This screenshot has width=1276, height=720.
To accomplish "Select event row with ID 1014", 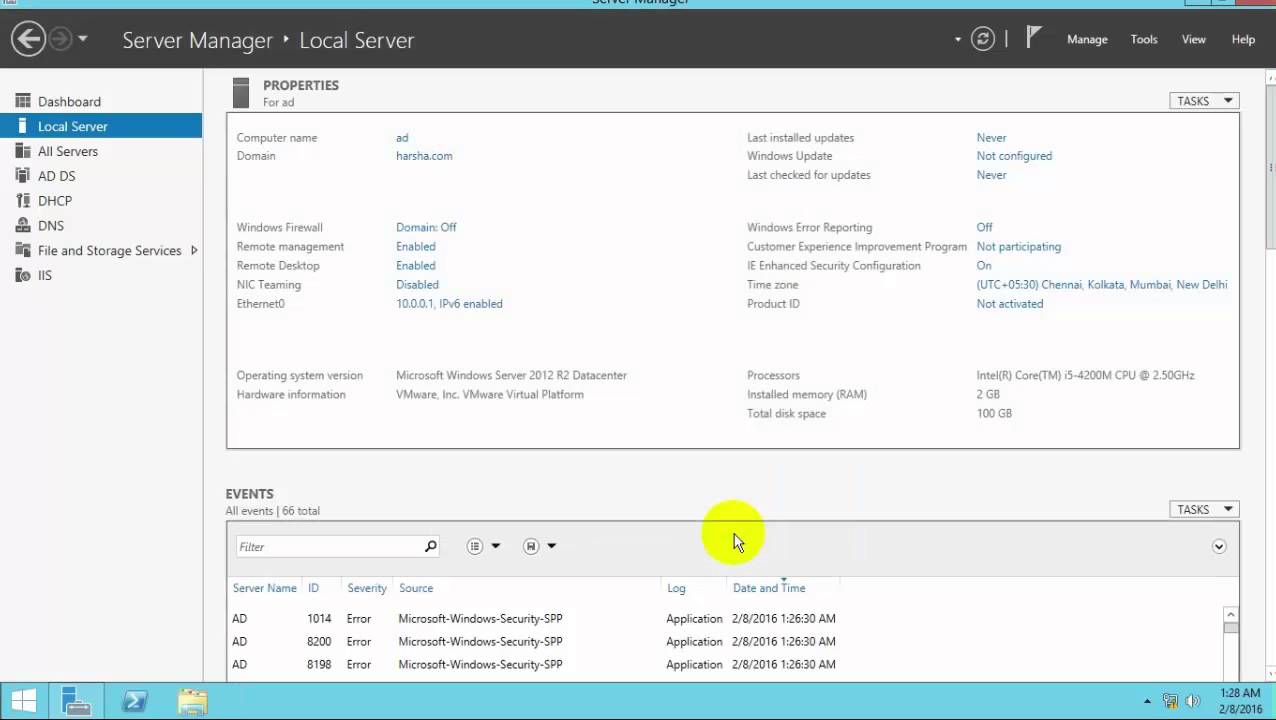I will tap(725, 618).
